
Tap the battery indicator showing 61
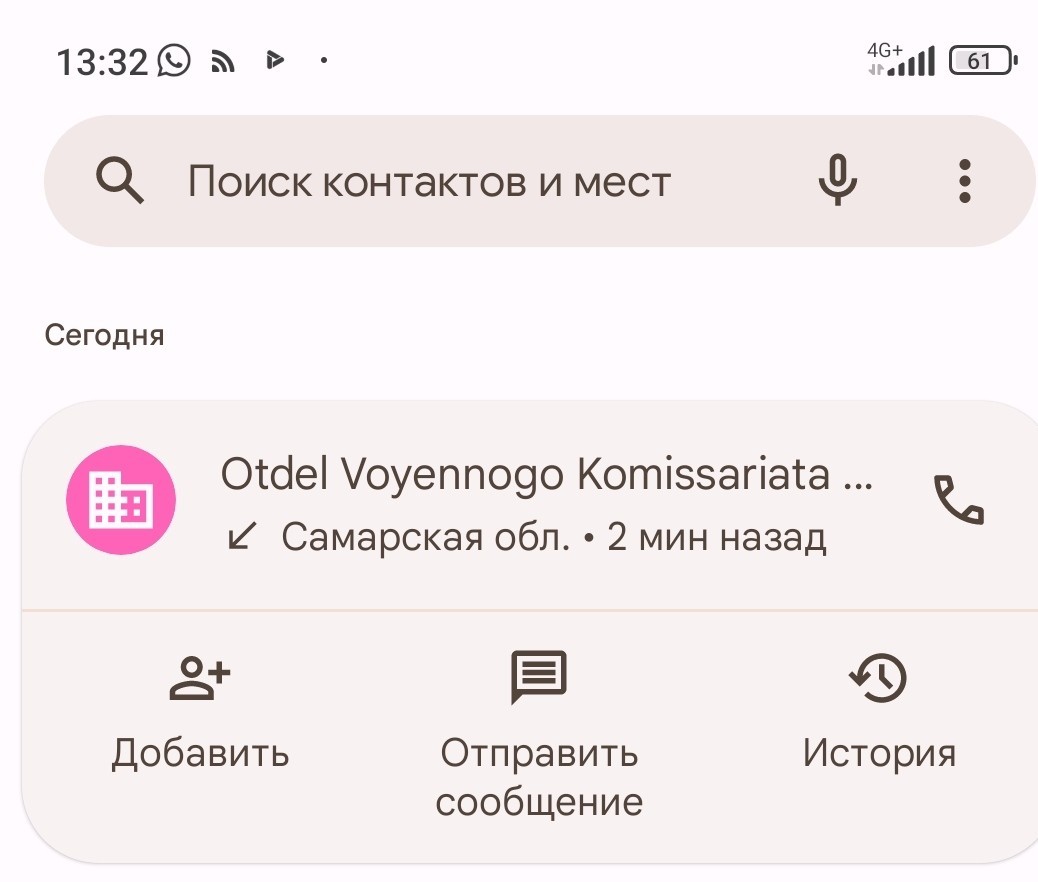[983, 60]
